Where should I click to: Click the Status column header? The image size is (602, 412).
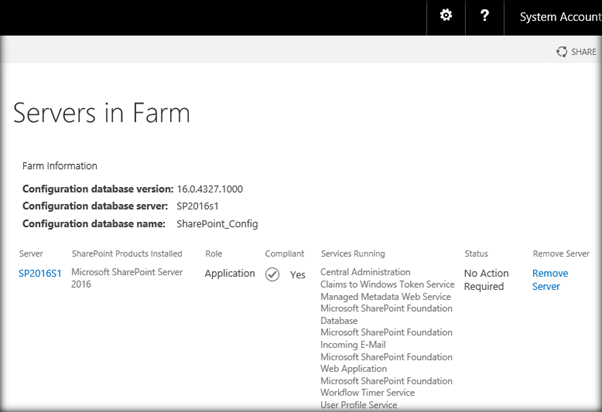(477, 253)
